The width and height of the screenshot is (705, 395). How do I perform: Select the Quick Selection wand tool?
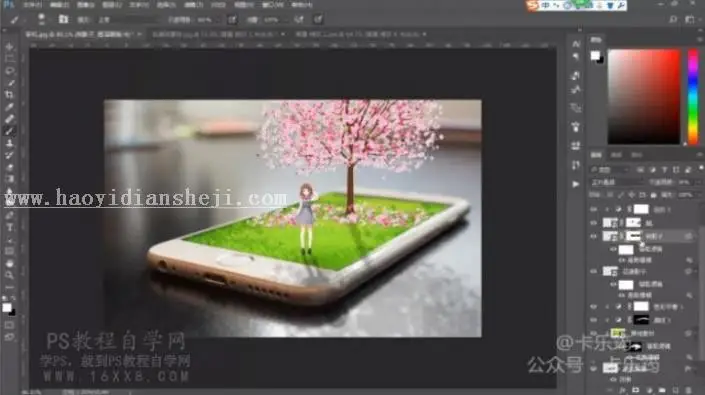pos(9,83)
